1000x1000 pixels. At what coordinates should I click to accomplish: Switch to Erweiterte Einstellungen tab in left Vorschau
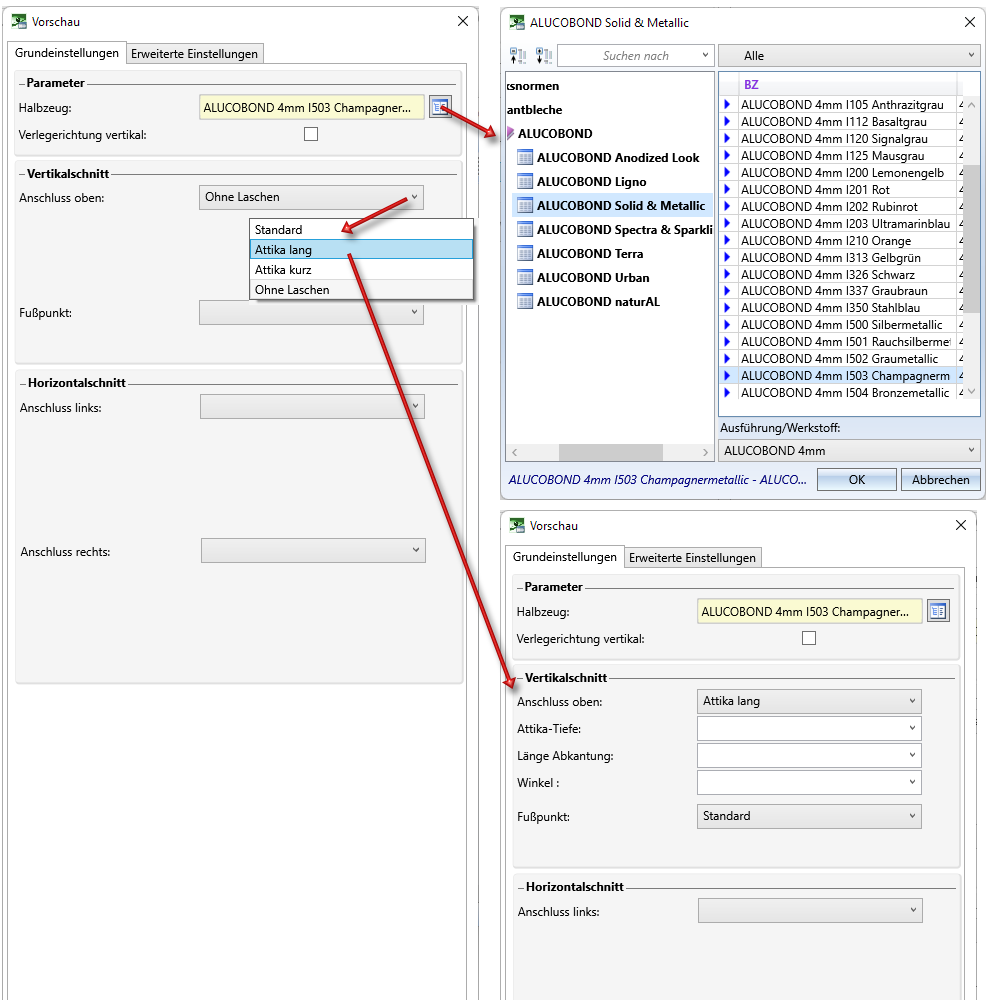[195, 54]
